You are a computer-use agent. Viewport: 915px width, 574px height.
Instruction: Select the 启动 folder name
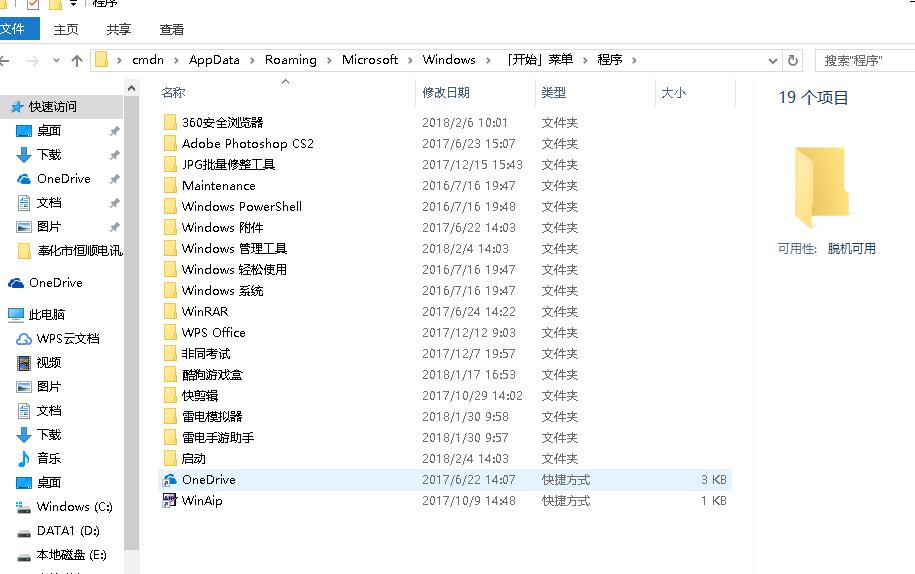coord(194,458)
